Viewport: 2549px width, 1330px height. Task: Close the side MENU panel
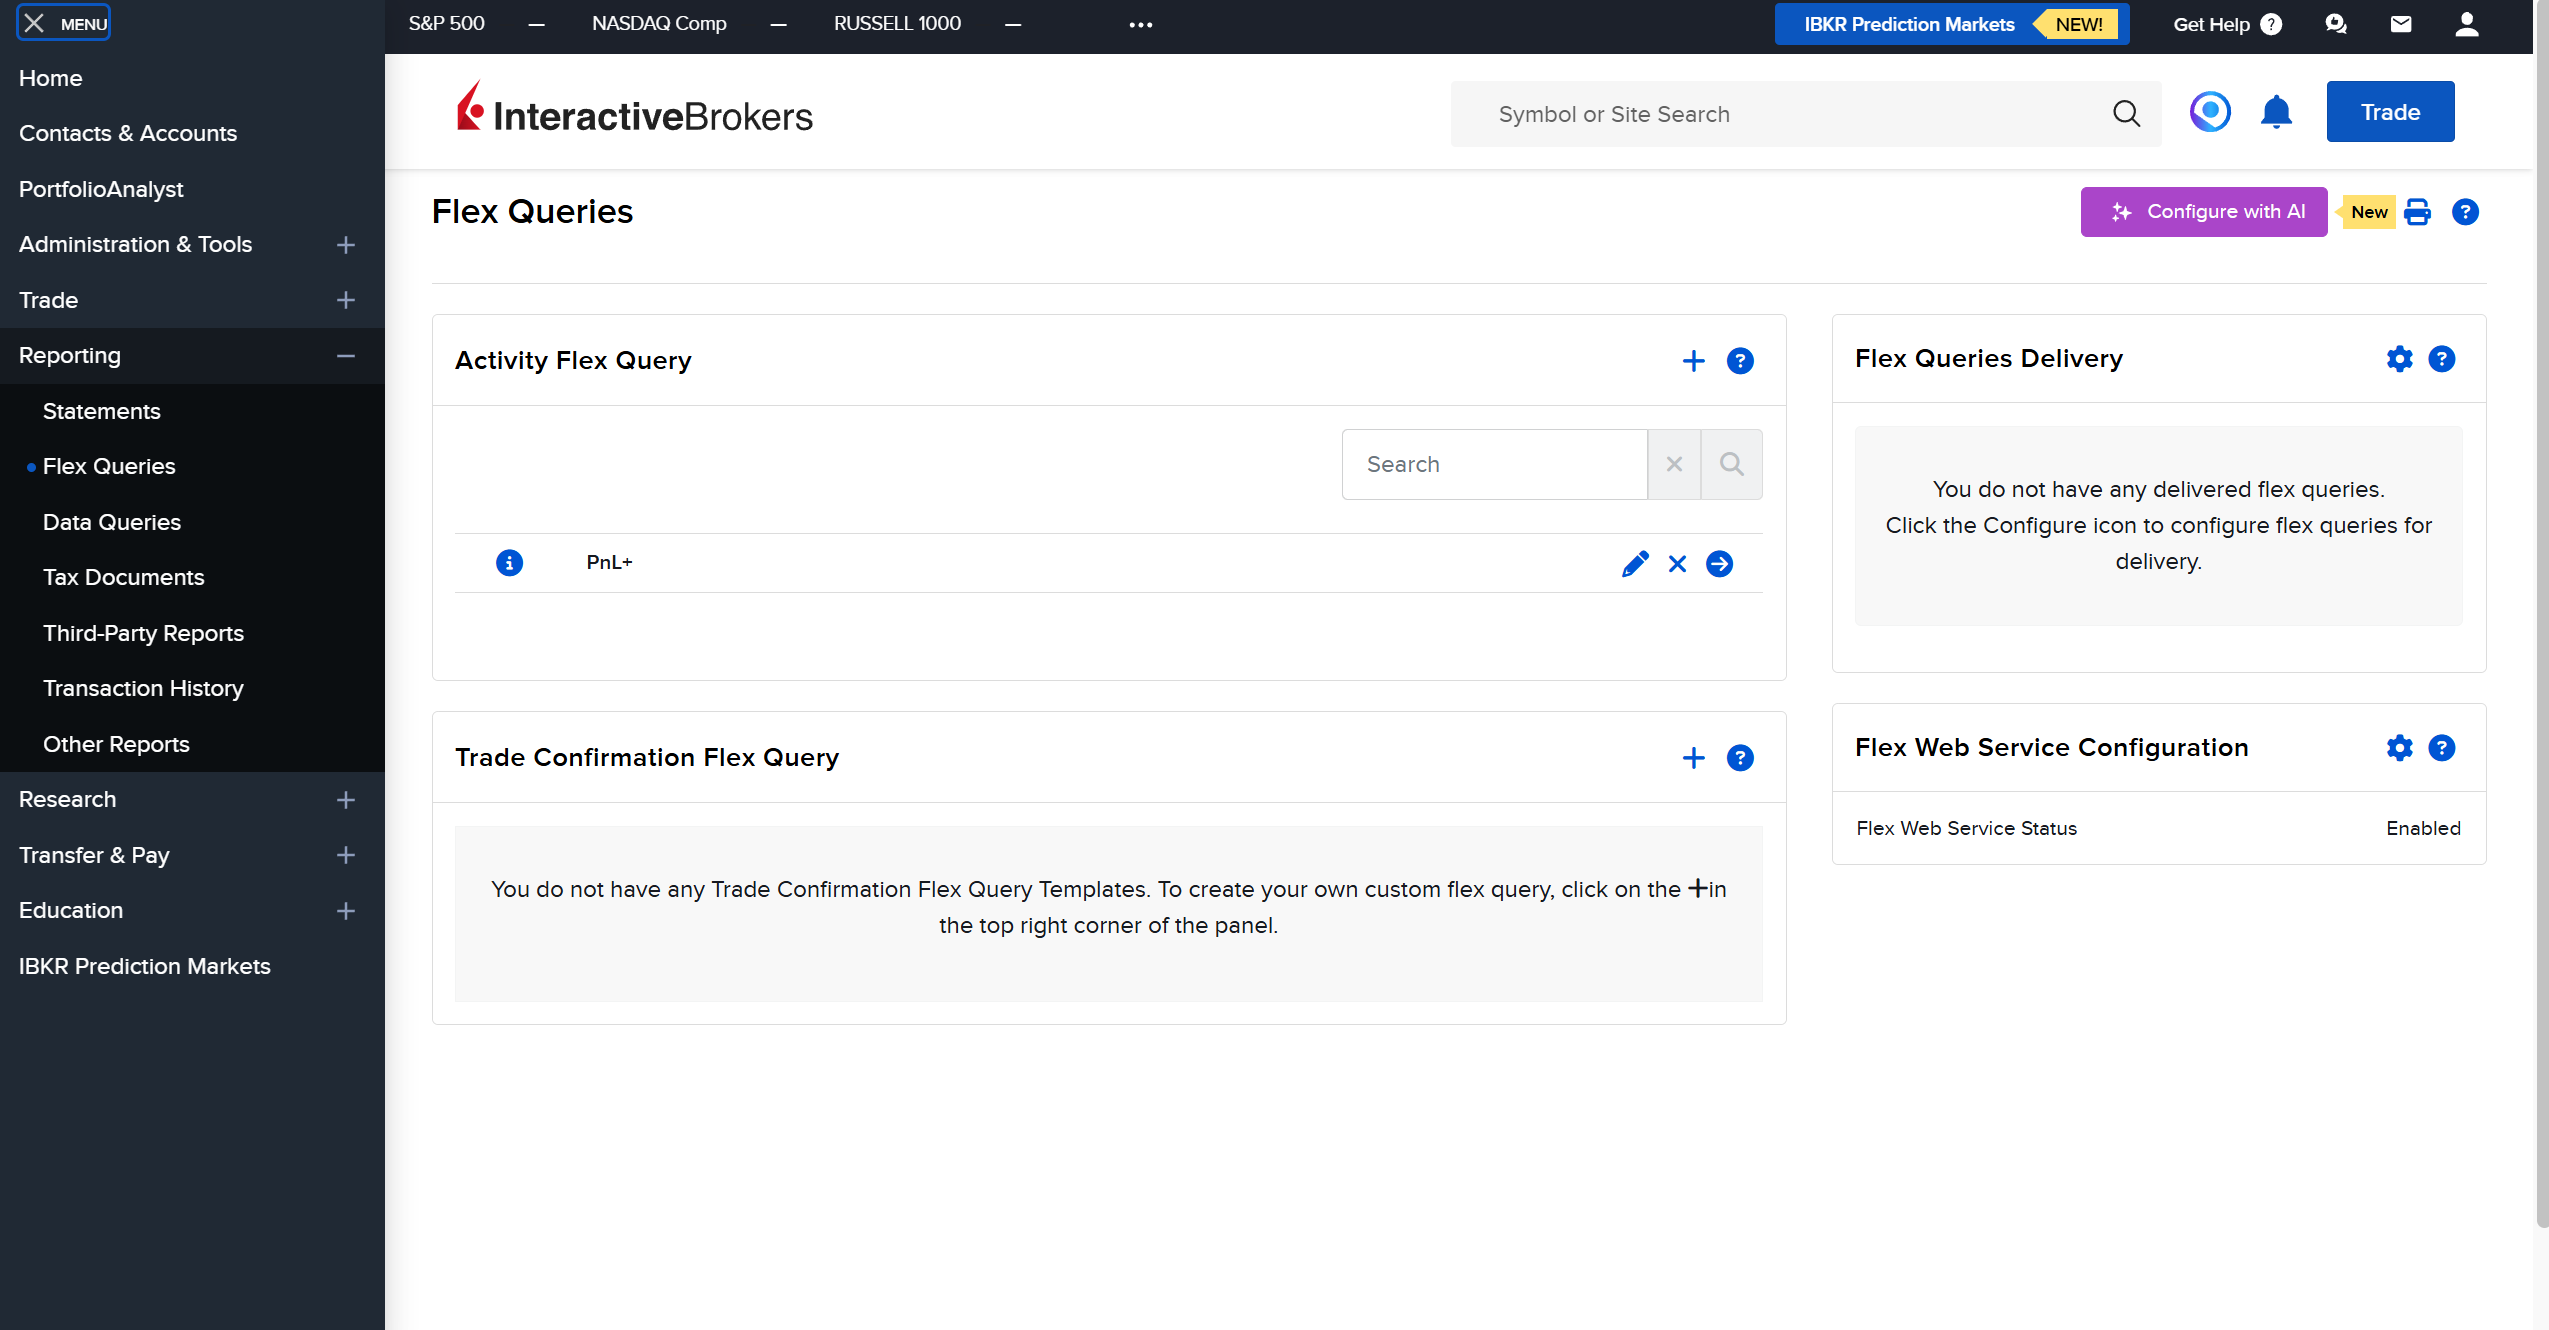coord(63,23)
